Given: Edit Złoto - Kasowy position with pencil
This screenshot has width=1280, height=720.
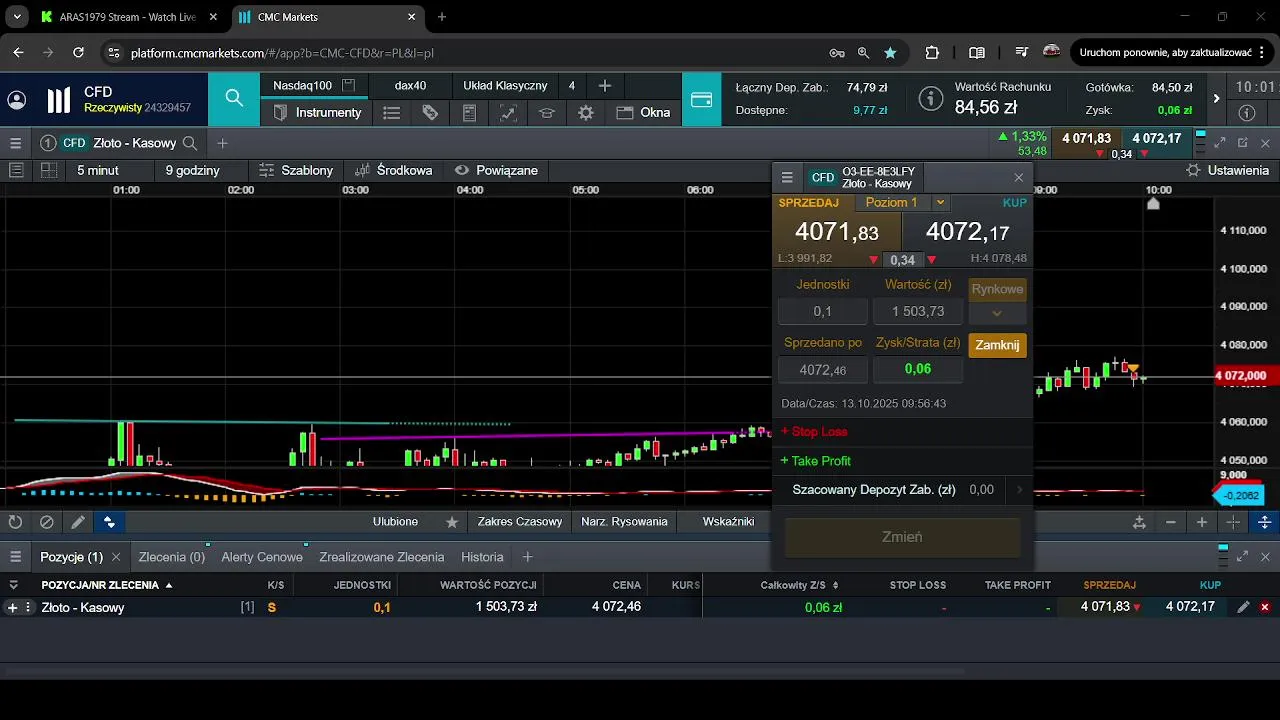Looking at the screenshot, I should click(1243, 607).
